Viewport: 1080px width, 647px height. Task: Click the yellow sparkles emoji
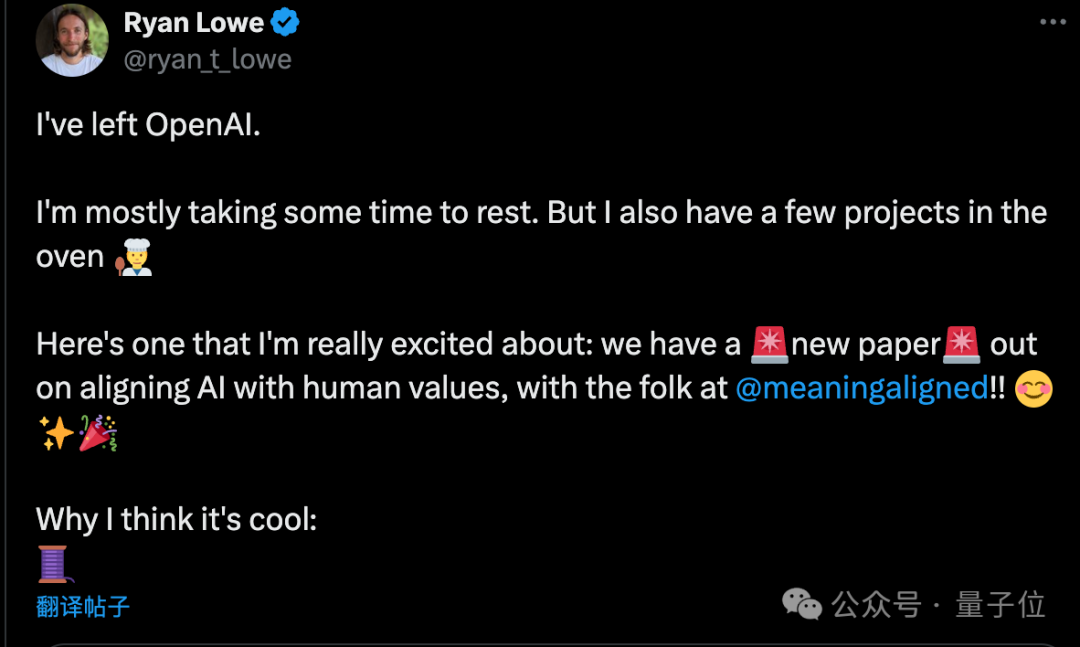pyautogui.click(x=54, y=432)
